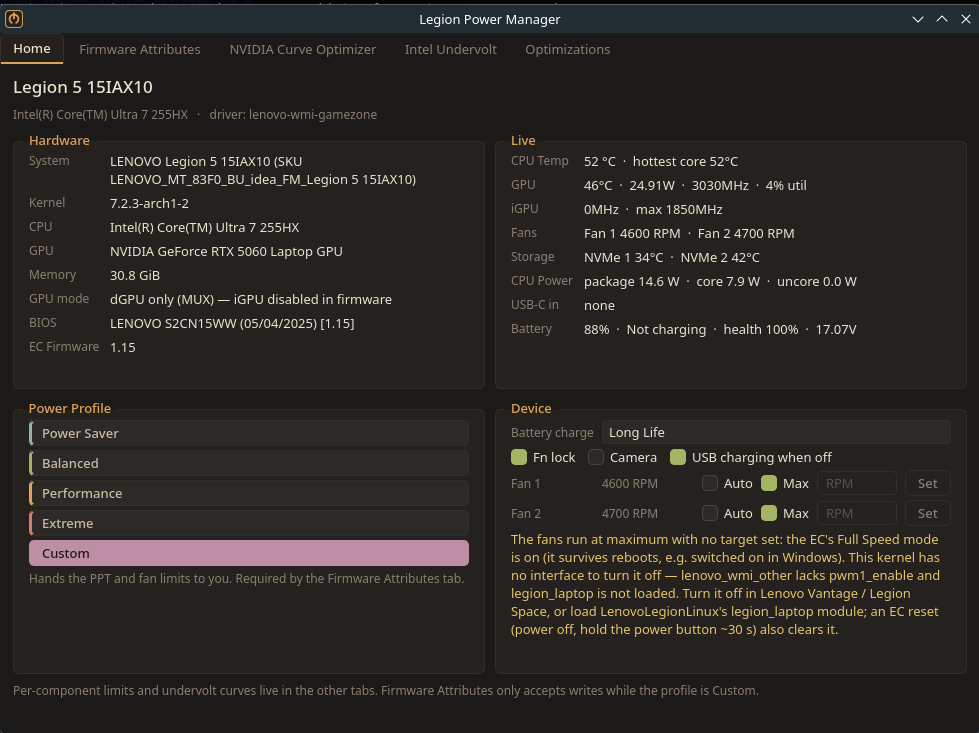Screen dimensions: 979x733
Task: Click the kernel version 7.2.3-arch1-2
Action: click(x=149, y=204)
